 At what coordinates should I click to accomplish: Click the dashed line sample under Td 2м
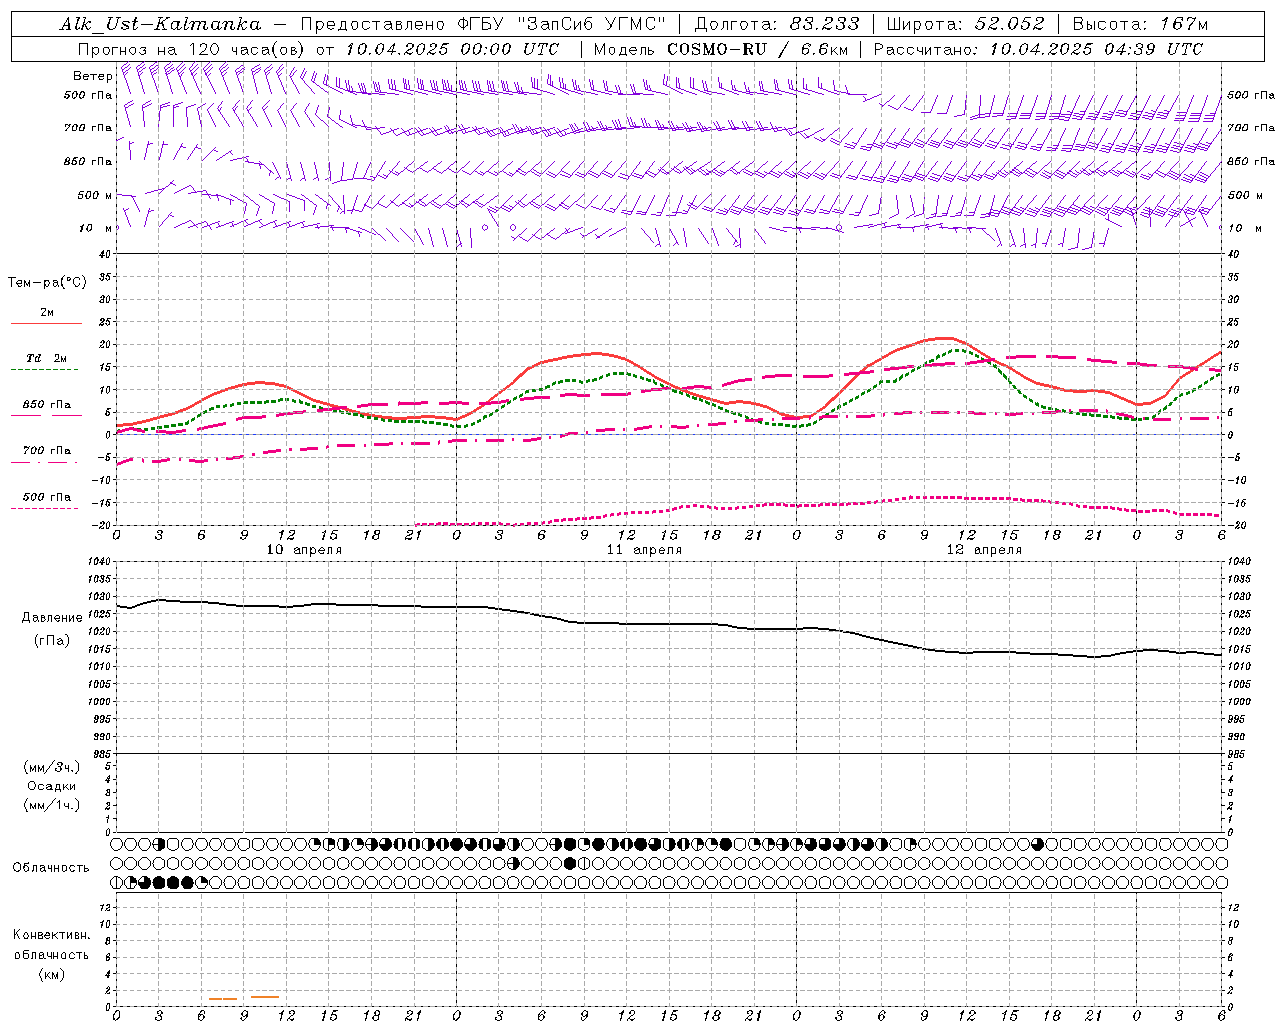45,370
